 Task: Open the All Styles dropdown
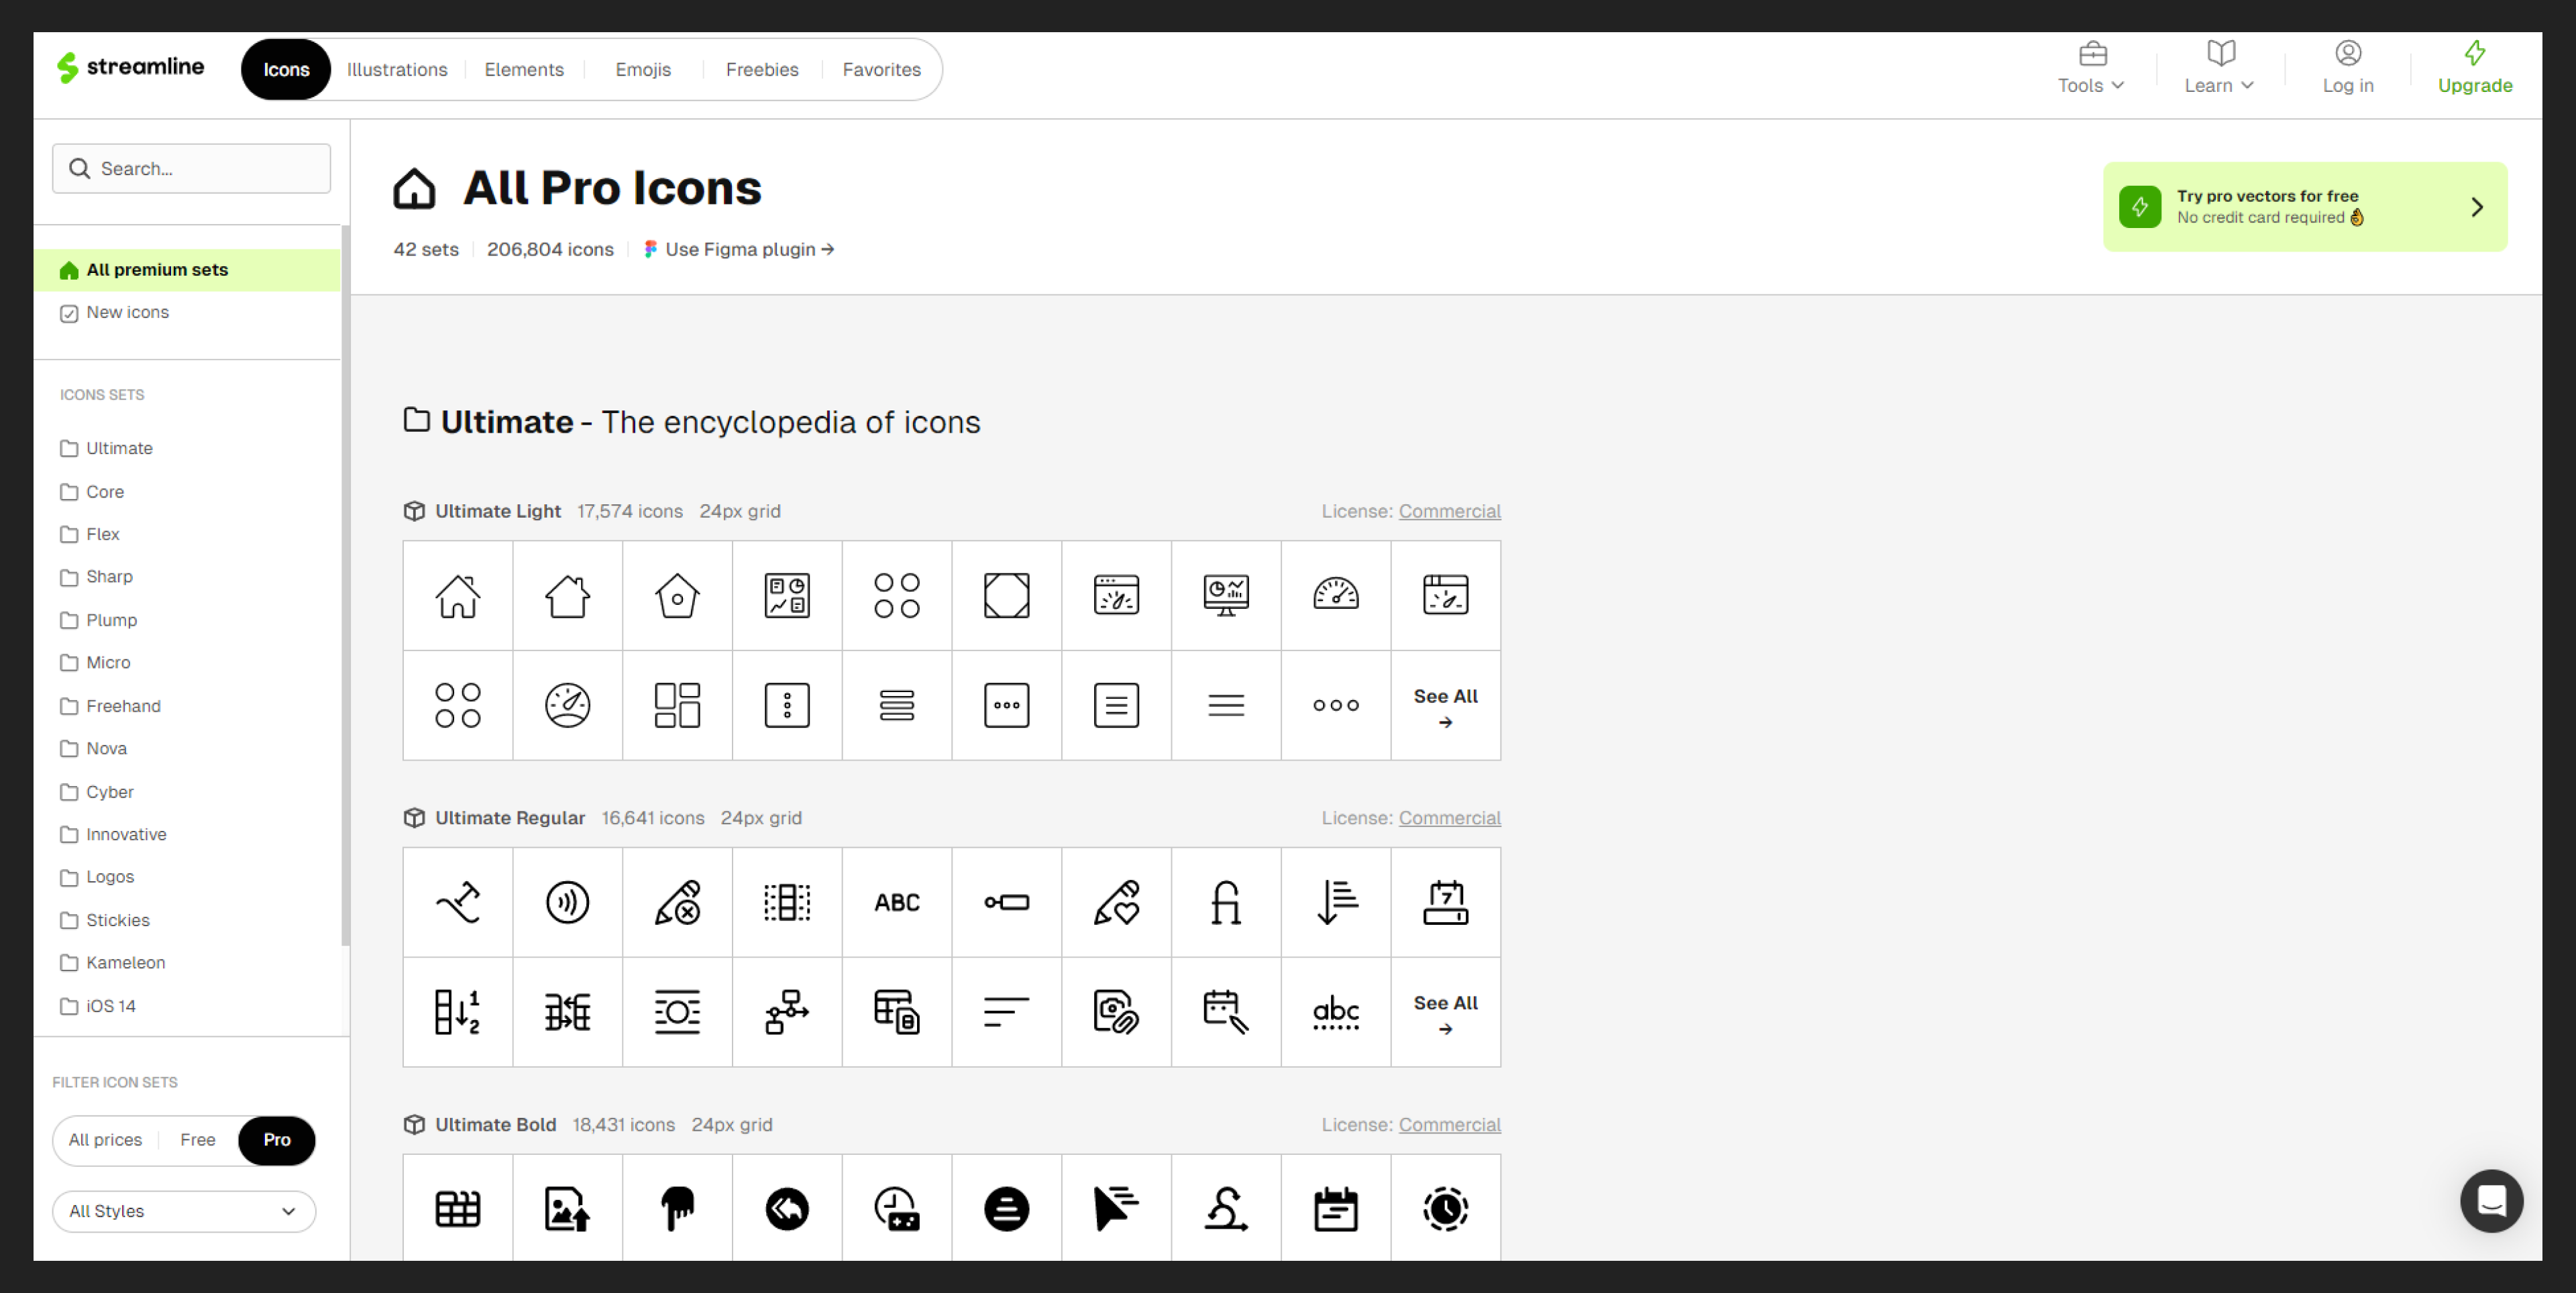(x=184, y=1211)
